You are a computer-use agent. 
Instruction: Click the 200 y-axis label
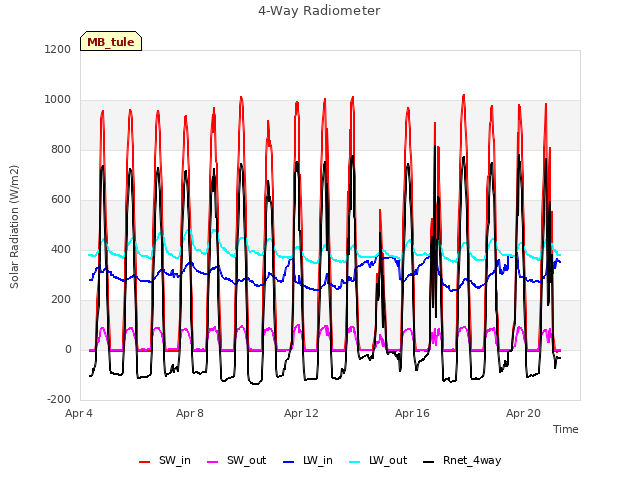(61, 300)
